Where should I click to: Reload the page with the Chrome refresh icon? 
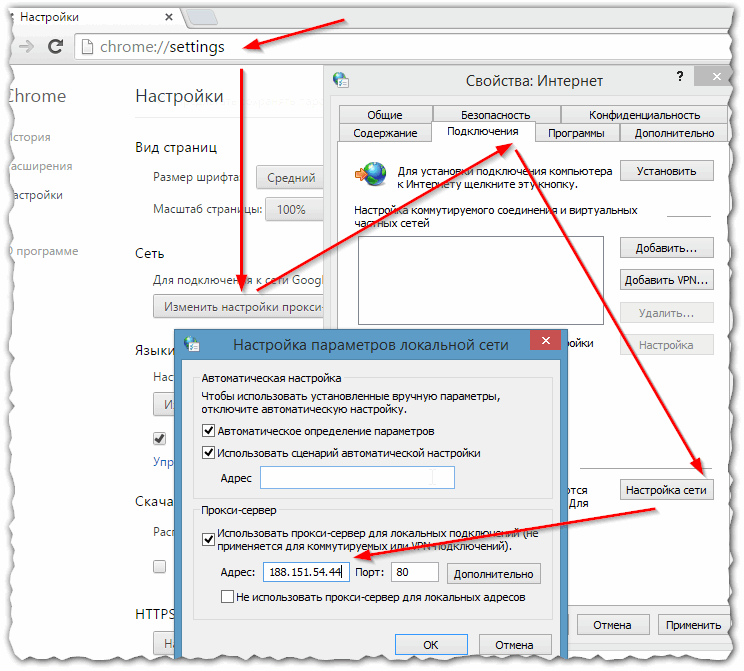[56, 47]
